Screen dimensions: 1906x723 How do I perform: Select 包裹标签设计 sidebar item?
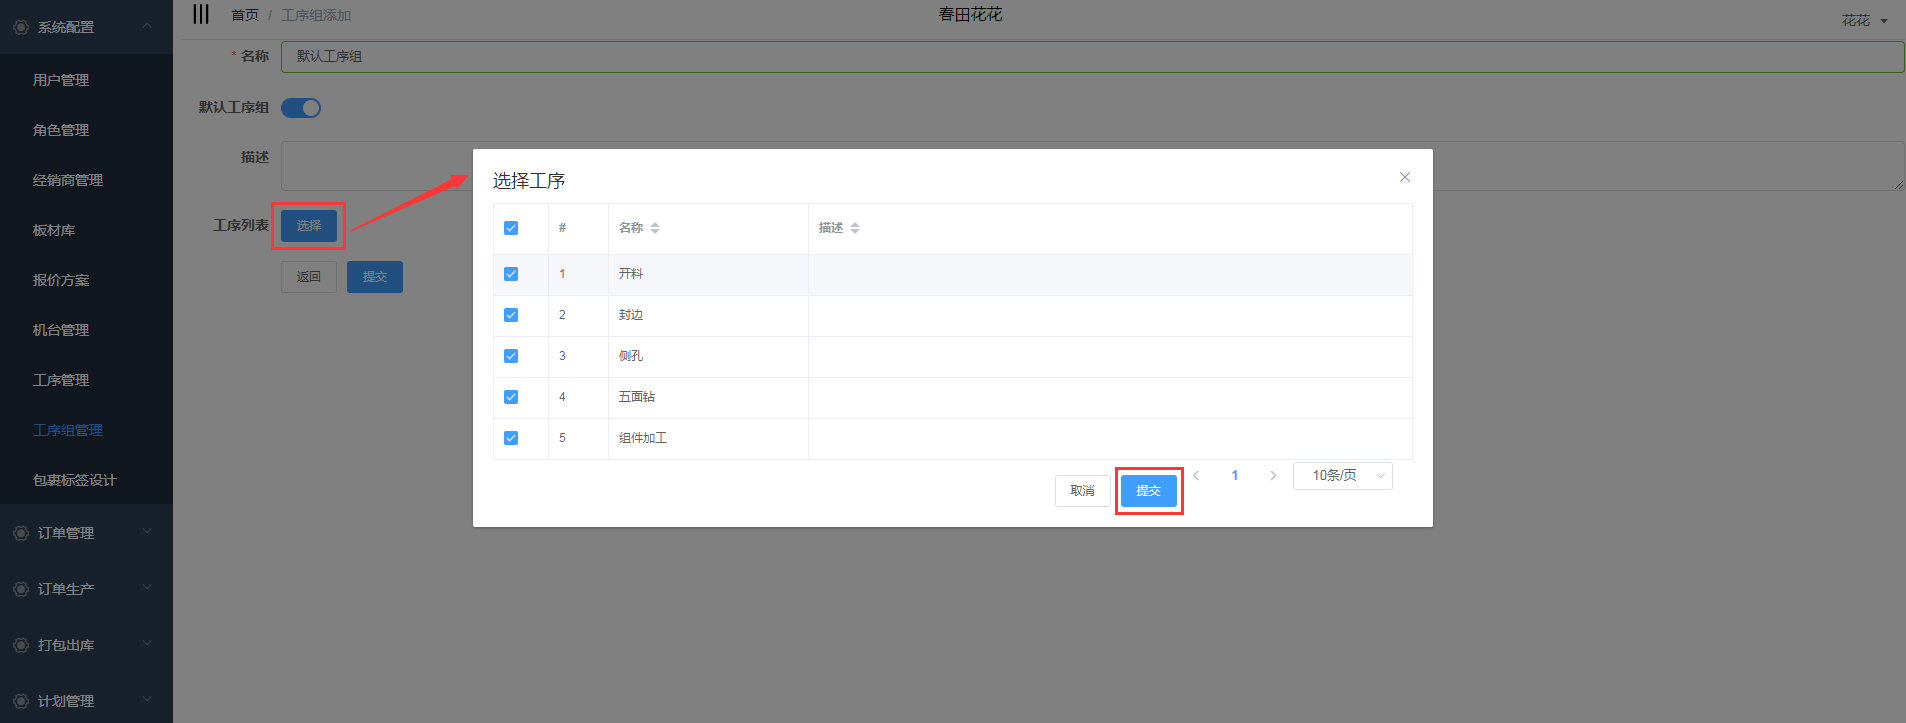point(74,480)
